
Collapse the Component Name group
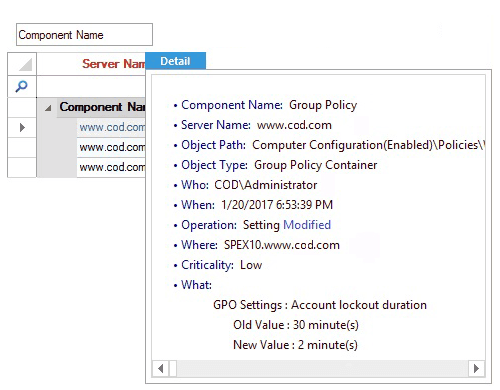pos(48,108)
